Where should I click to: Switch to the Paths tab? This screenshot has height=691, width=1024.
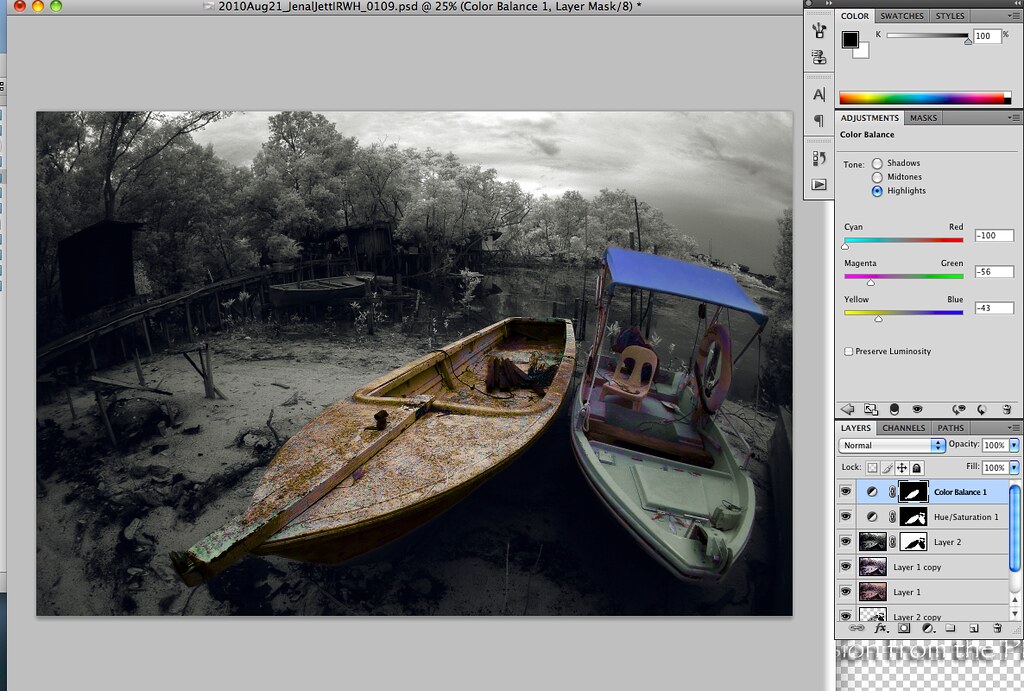click(x=951, y=428)
